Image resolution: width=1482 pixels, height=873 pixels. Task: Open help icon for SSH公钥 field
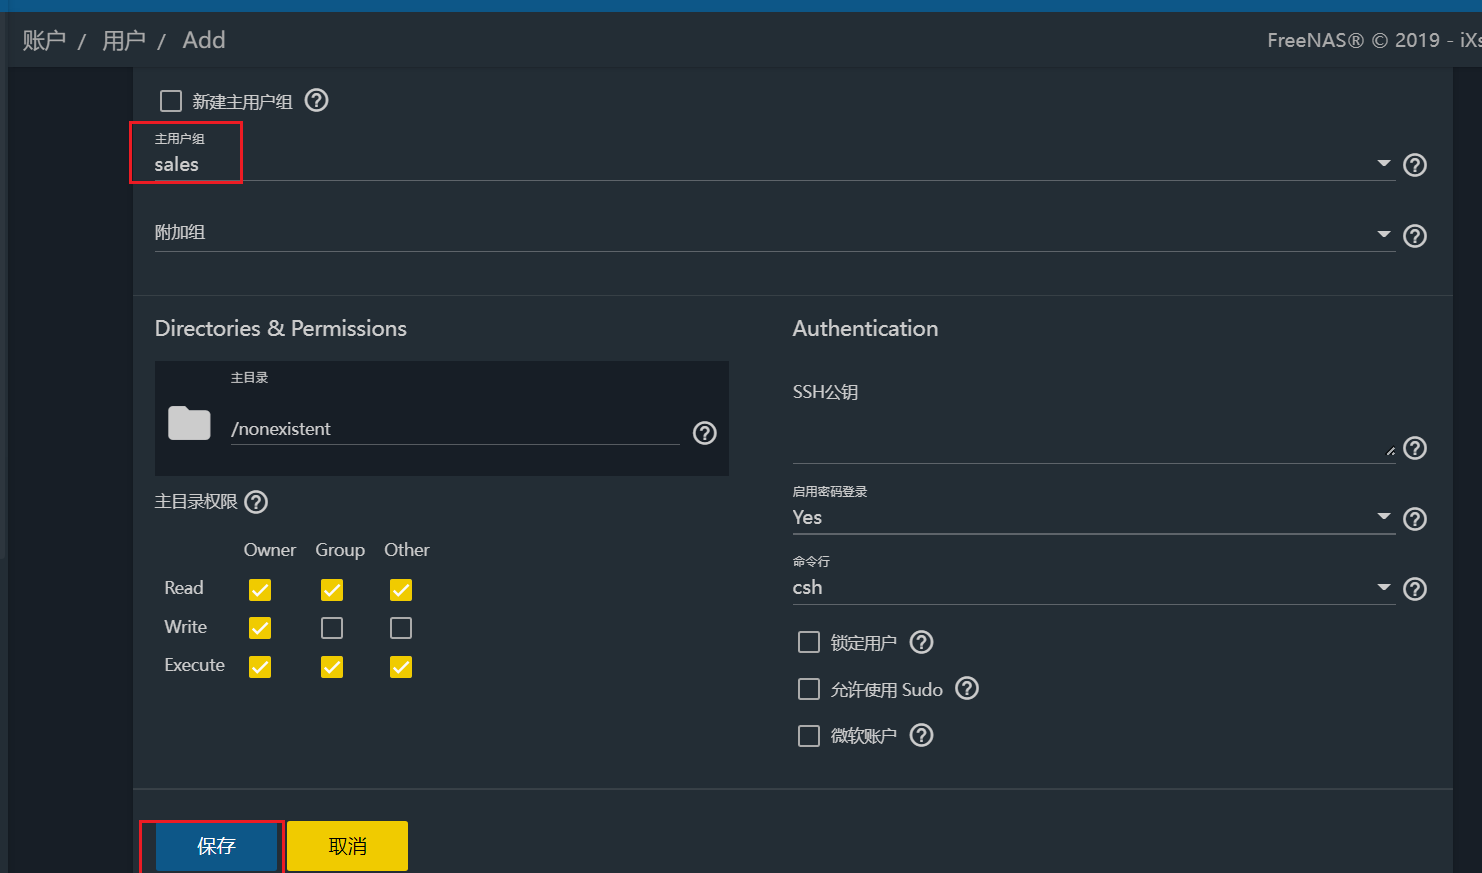pyautogui.click(x=1415, y=448)
